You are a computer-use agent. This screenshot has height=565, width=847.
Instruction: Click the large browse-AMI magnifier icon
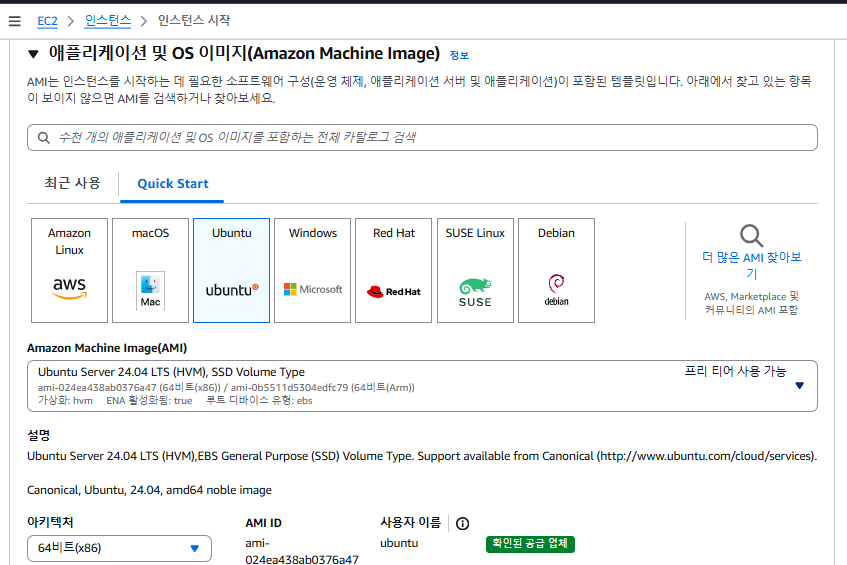[x=751, y=236]
